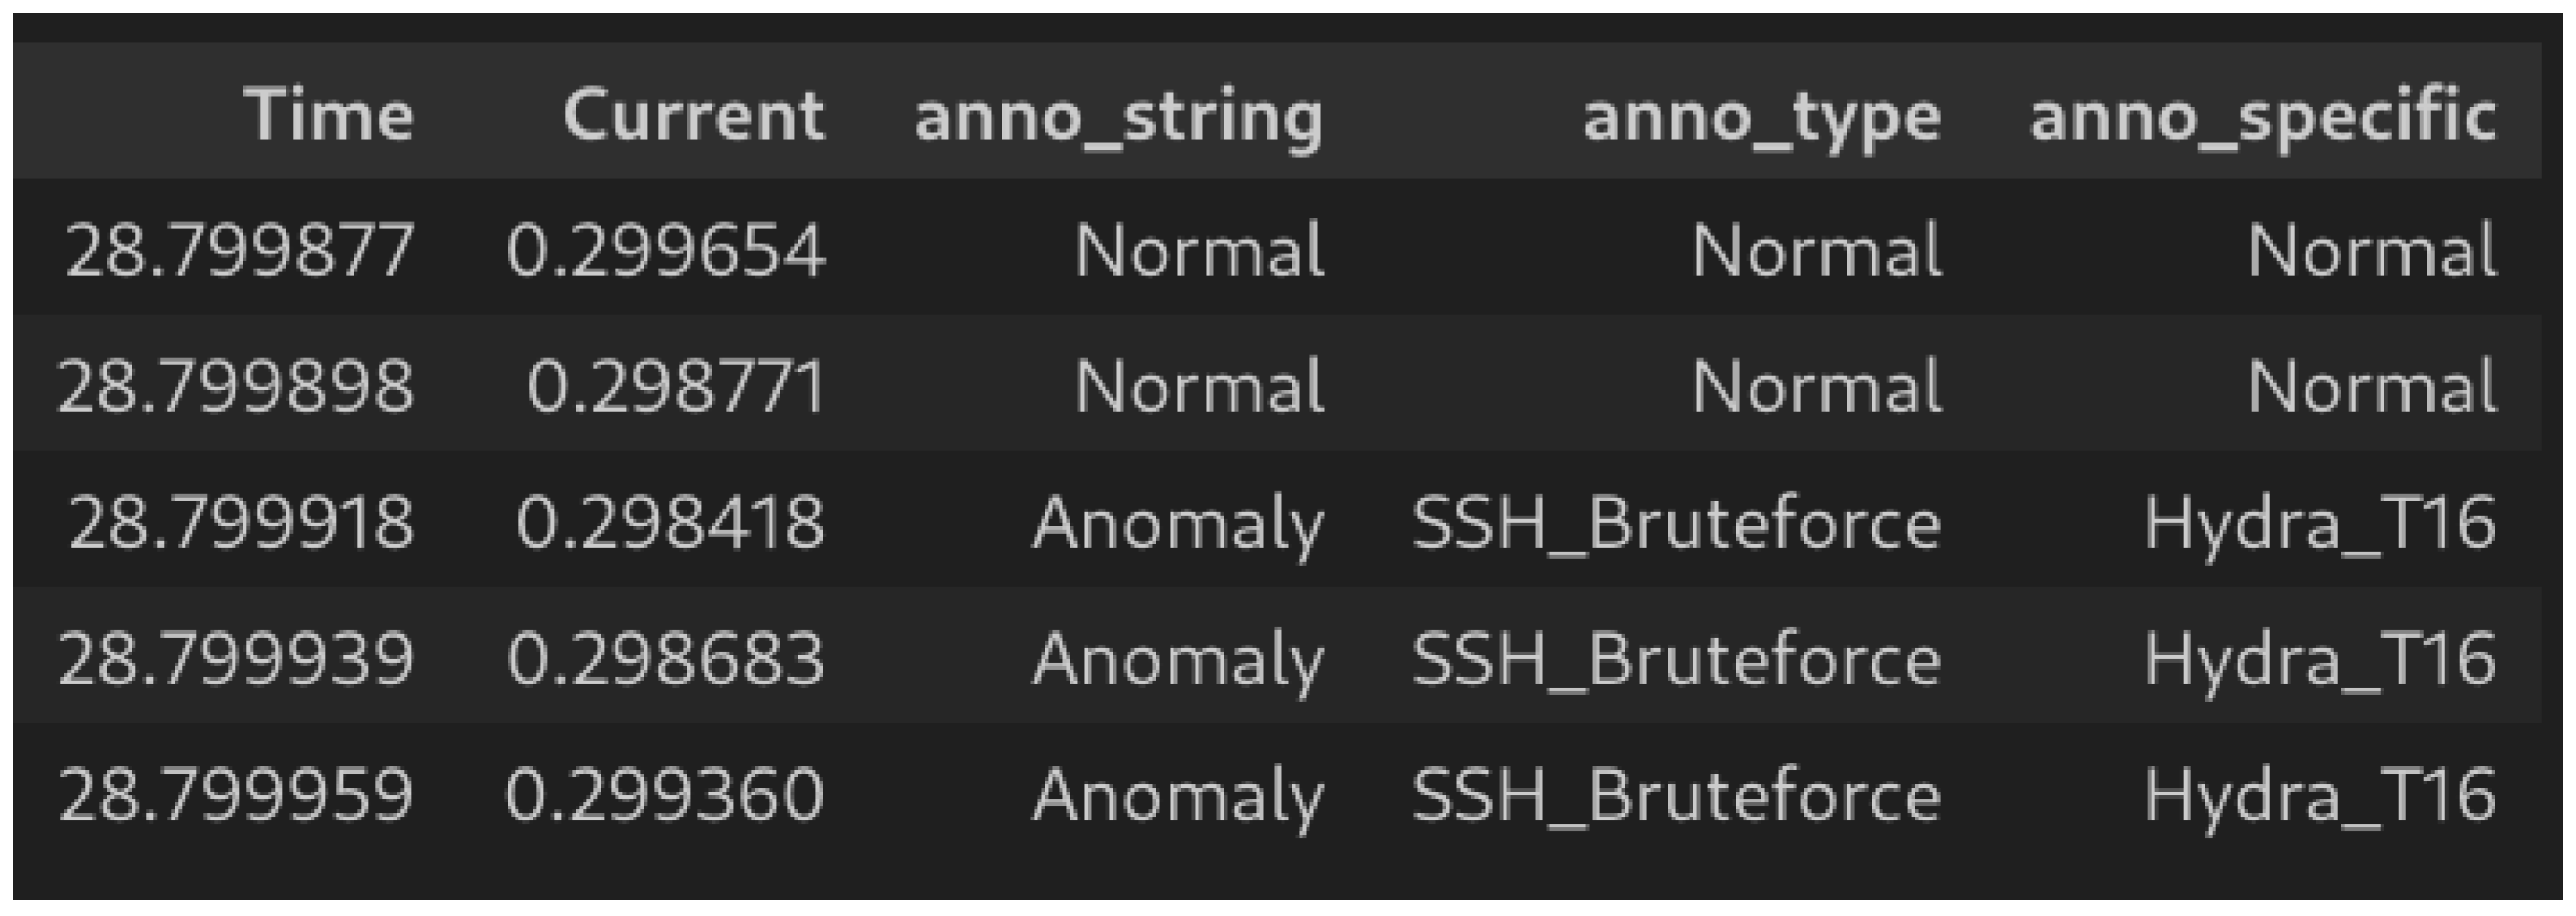This screenshot has height=916, width=2576.
Task: Select the Time cell 28.799959
Action: [x=236, y=795]
